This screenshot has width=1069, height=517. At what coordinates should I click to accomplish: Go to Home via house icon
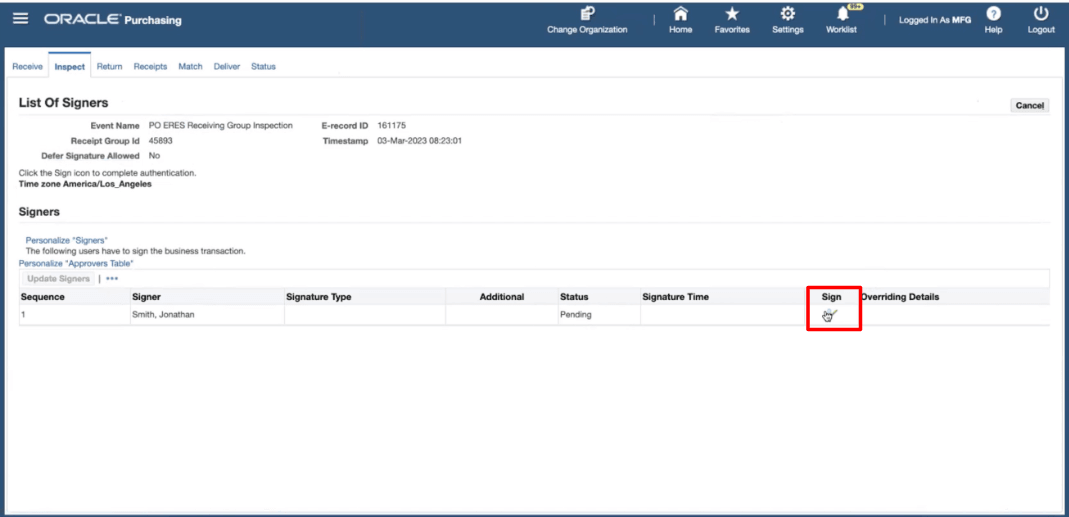pos(680,14)
